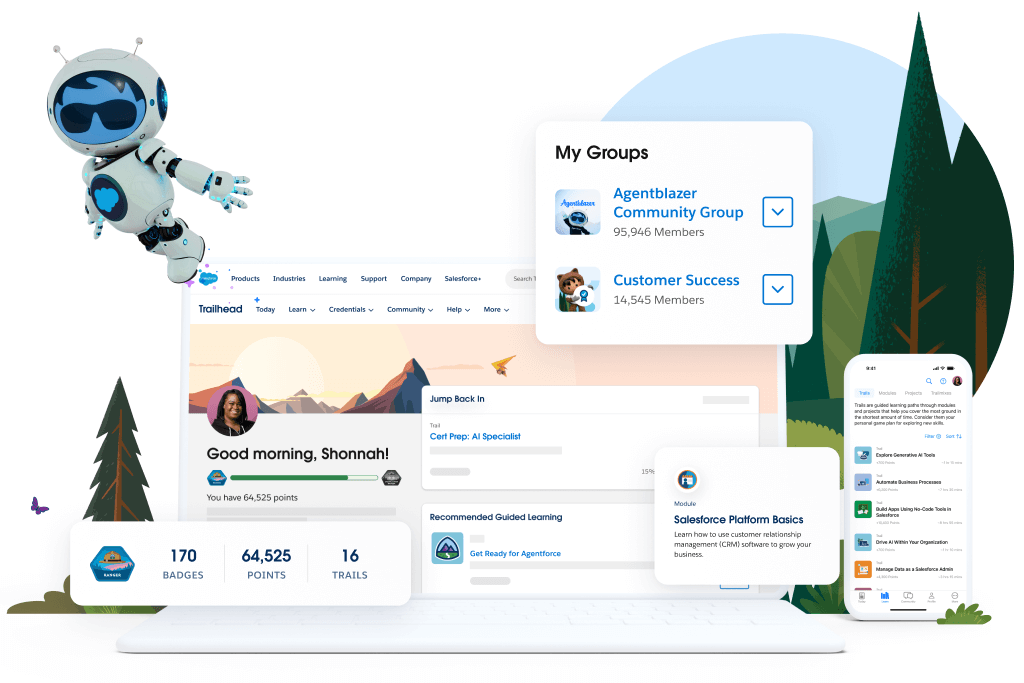
Task: Click the search field in the top nav
Action: (x=521, y=279)
